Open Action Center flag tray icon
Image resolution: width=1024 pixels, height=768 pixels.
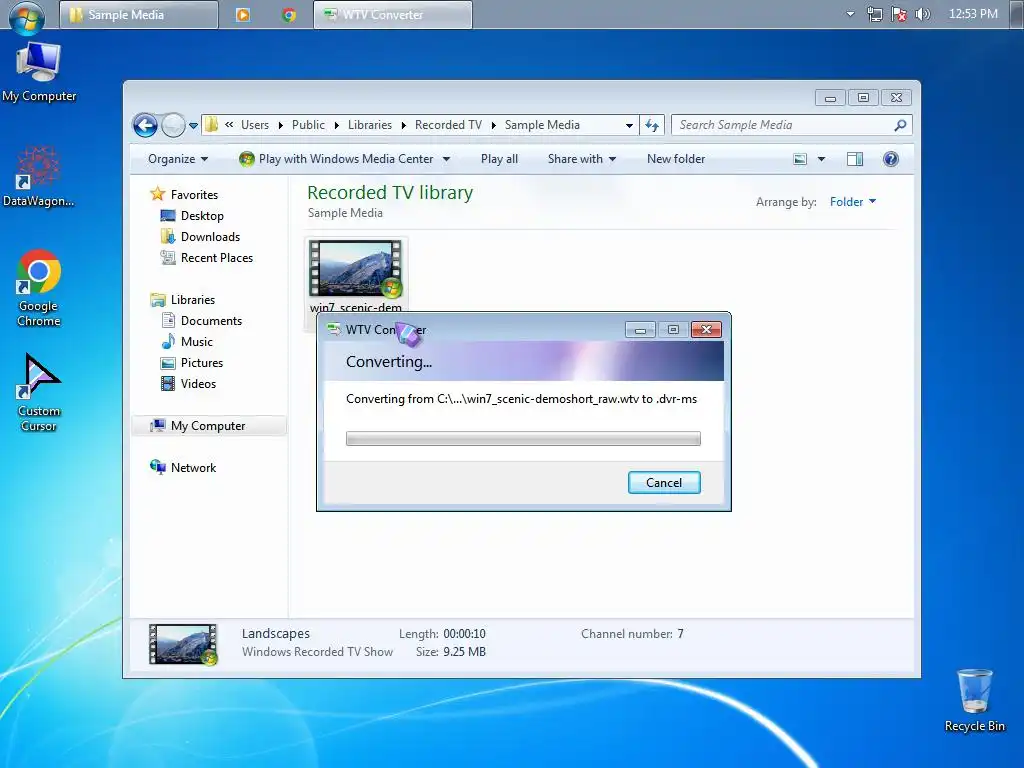click(x=899, y=14)
